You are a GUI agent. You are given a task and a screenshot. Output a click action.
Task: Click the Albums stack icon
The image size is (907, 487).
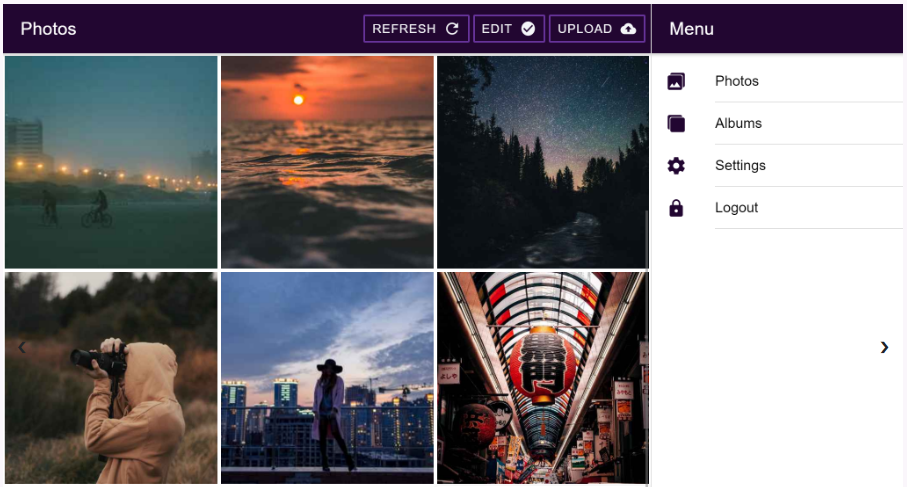click(676, 123)
